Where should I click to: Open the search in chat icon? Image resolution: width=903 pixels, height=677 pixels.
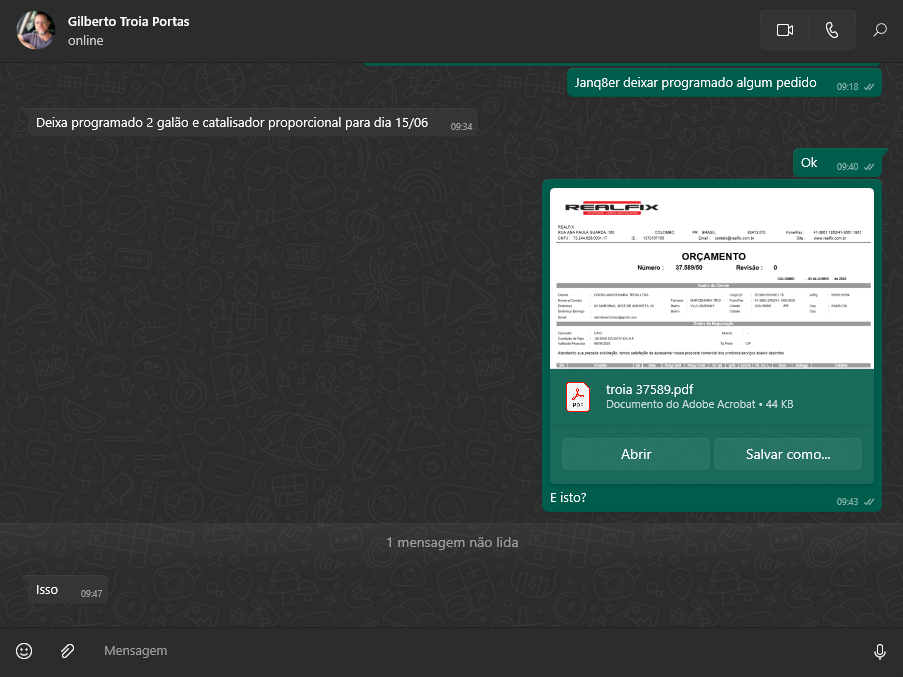880,30
